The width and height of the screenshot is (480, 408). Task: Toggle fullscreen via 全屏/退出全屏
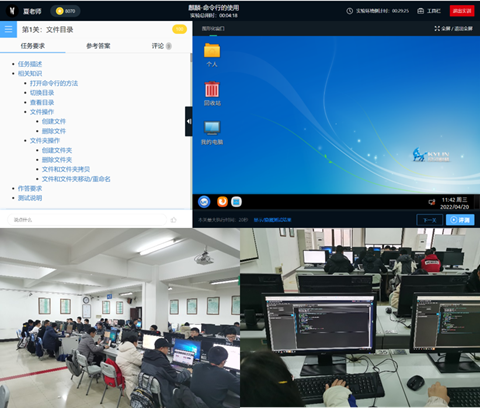click(x=454, y=28)
